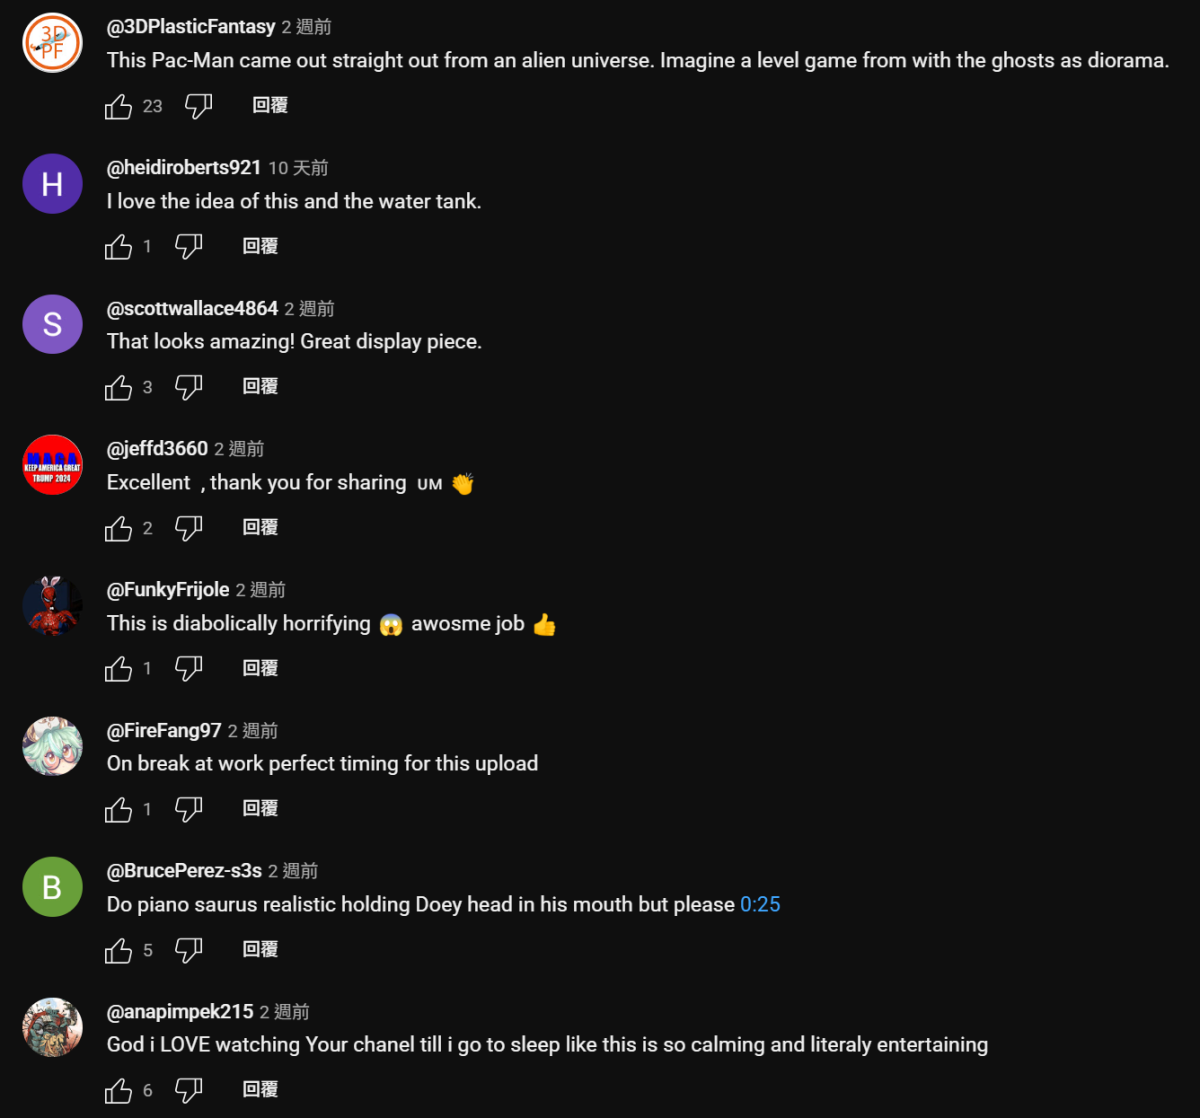Reply to BrucePerez-s3s comment
This screenshot has width=1200, height=1118.
pos(260,949)
